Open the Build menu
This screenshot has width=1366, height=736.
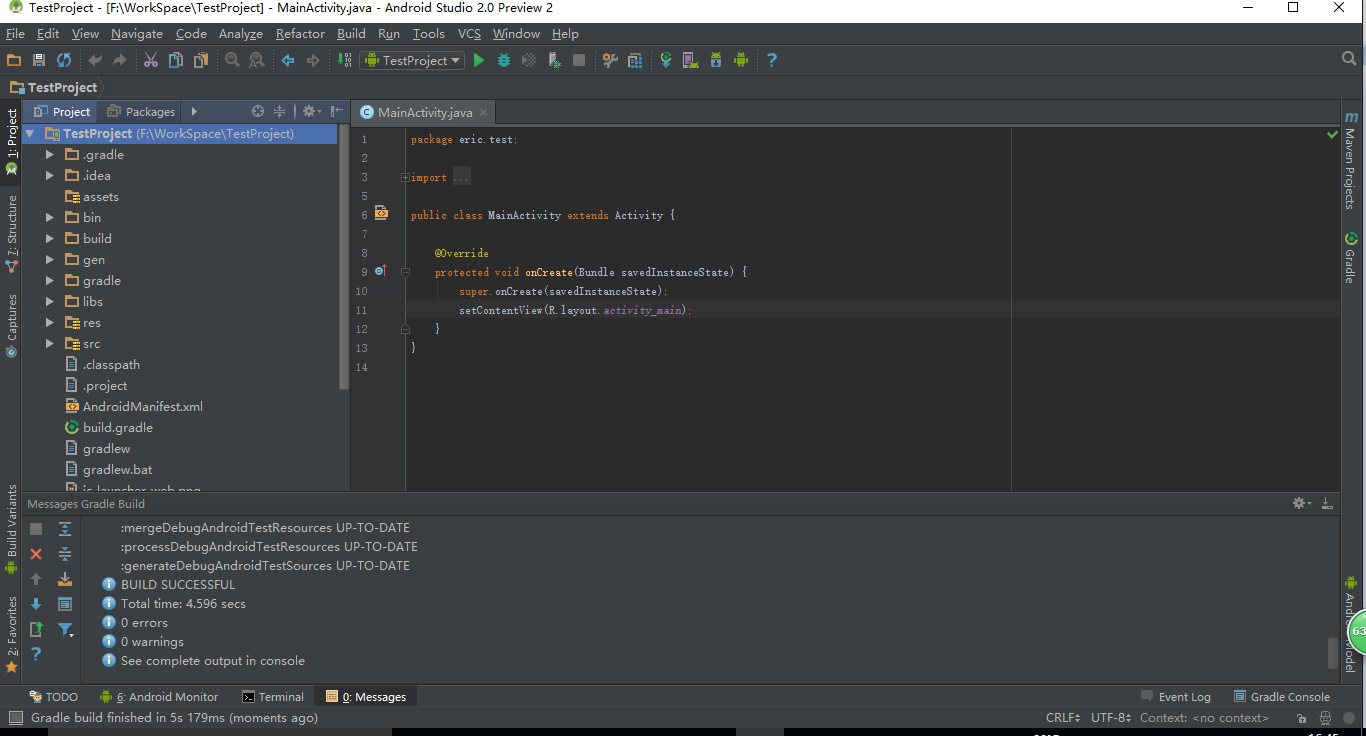tap(351, 33)
